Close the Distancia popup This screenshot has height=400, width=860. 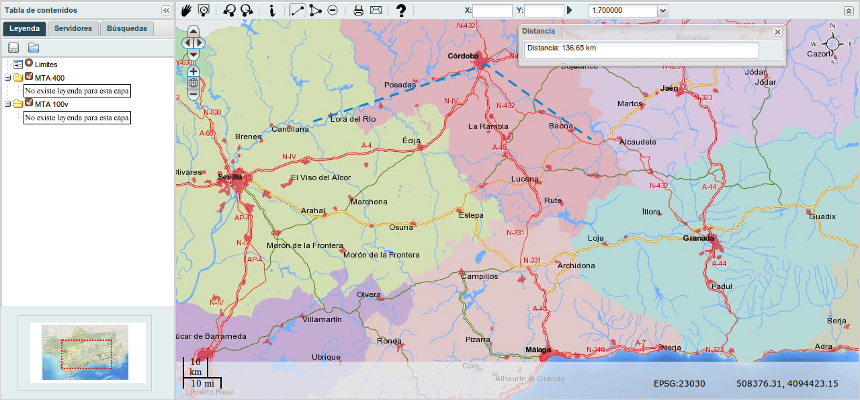(777, 32)
